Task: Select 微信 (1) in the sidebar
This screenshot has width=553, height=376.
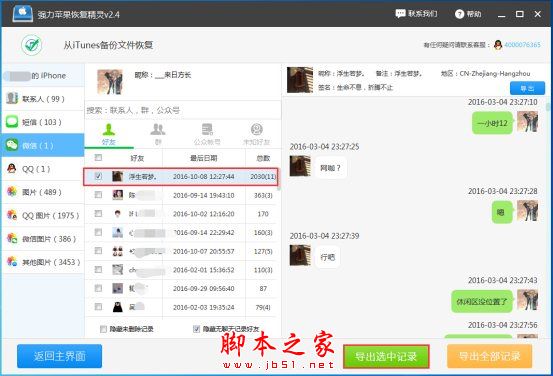Action: (42, 145)
